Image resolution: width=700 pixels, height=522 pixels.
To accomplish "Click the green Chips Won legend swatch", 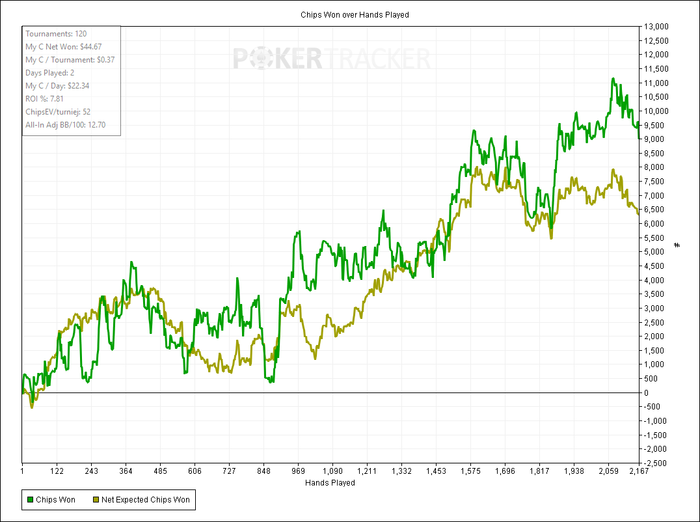I will coord(30,500).
